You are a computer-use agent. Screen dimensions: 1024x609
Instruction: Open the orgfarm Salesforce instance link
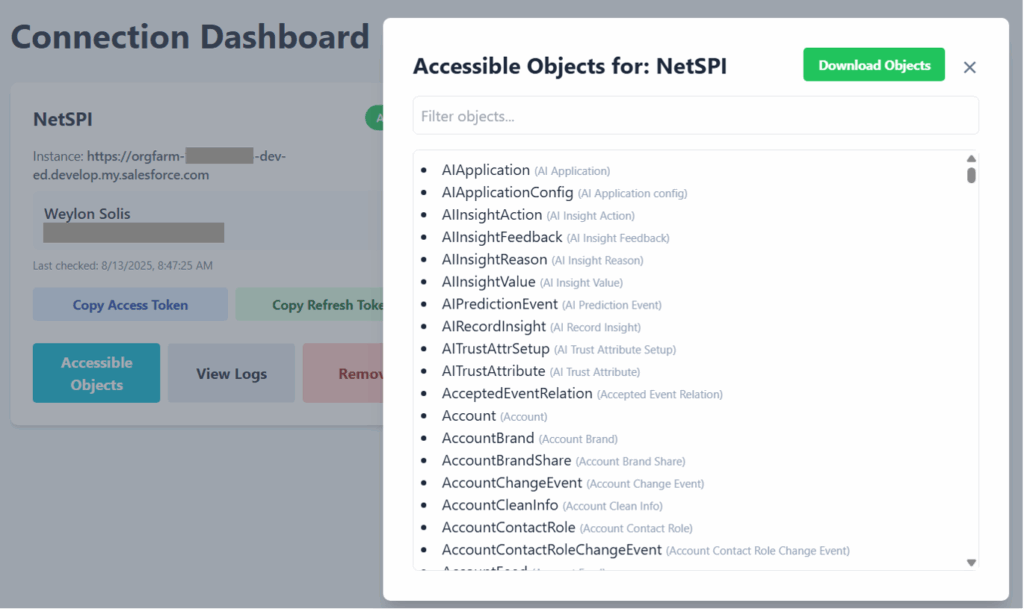[159, 165]
